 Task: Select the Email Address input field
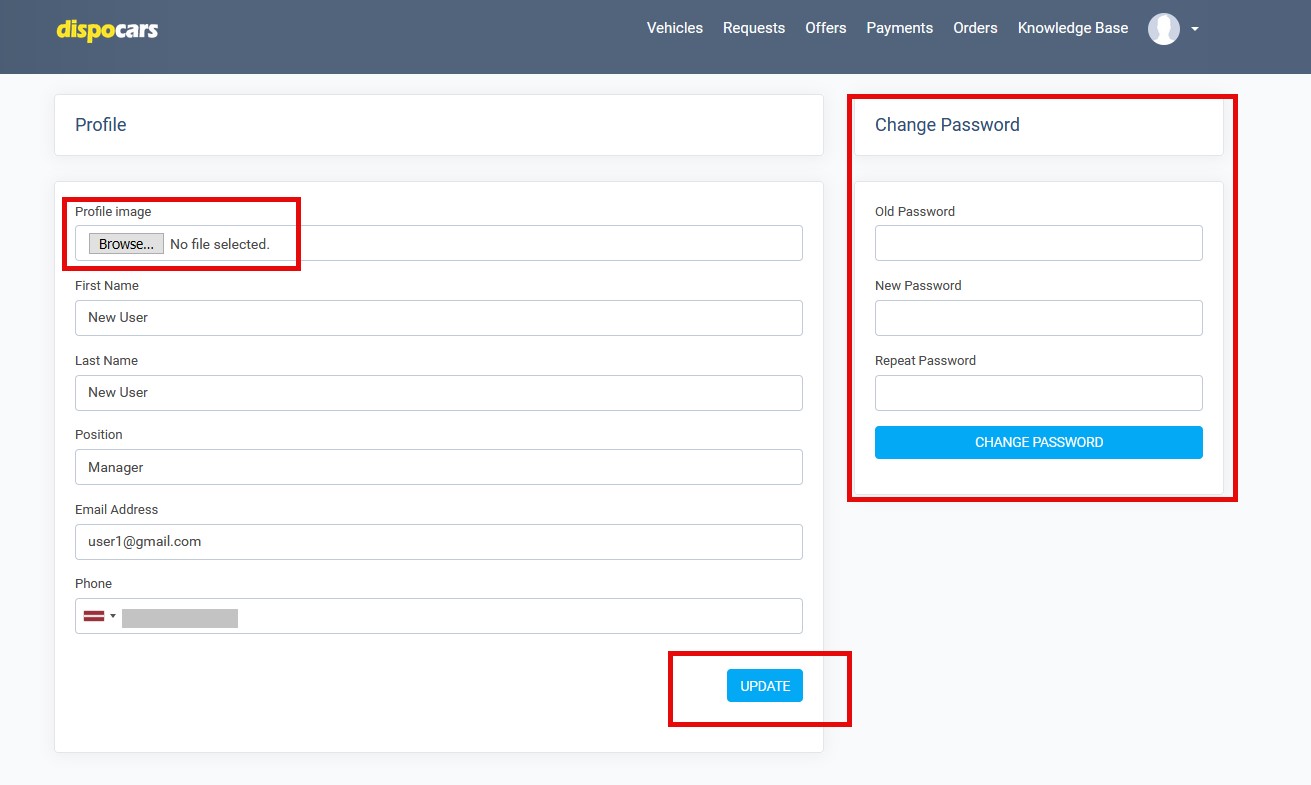coord(438,542)
